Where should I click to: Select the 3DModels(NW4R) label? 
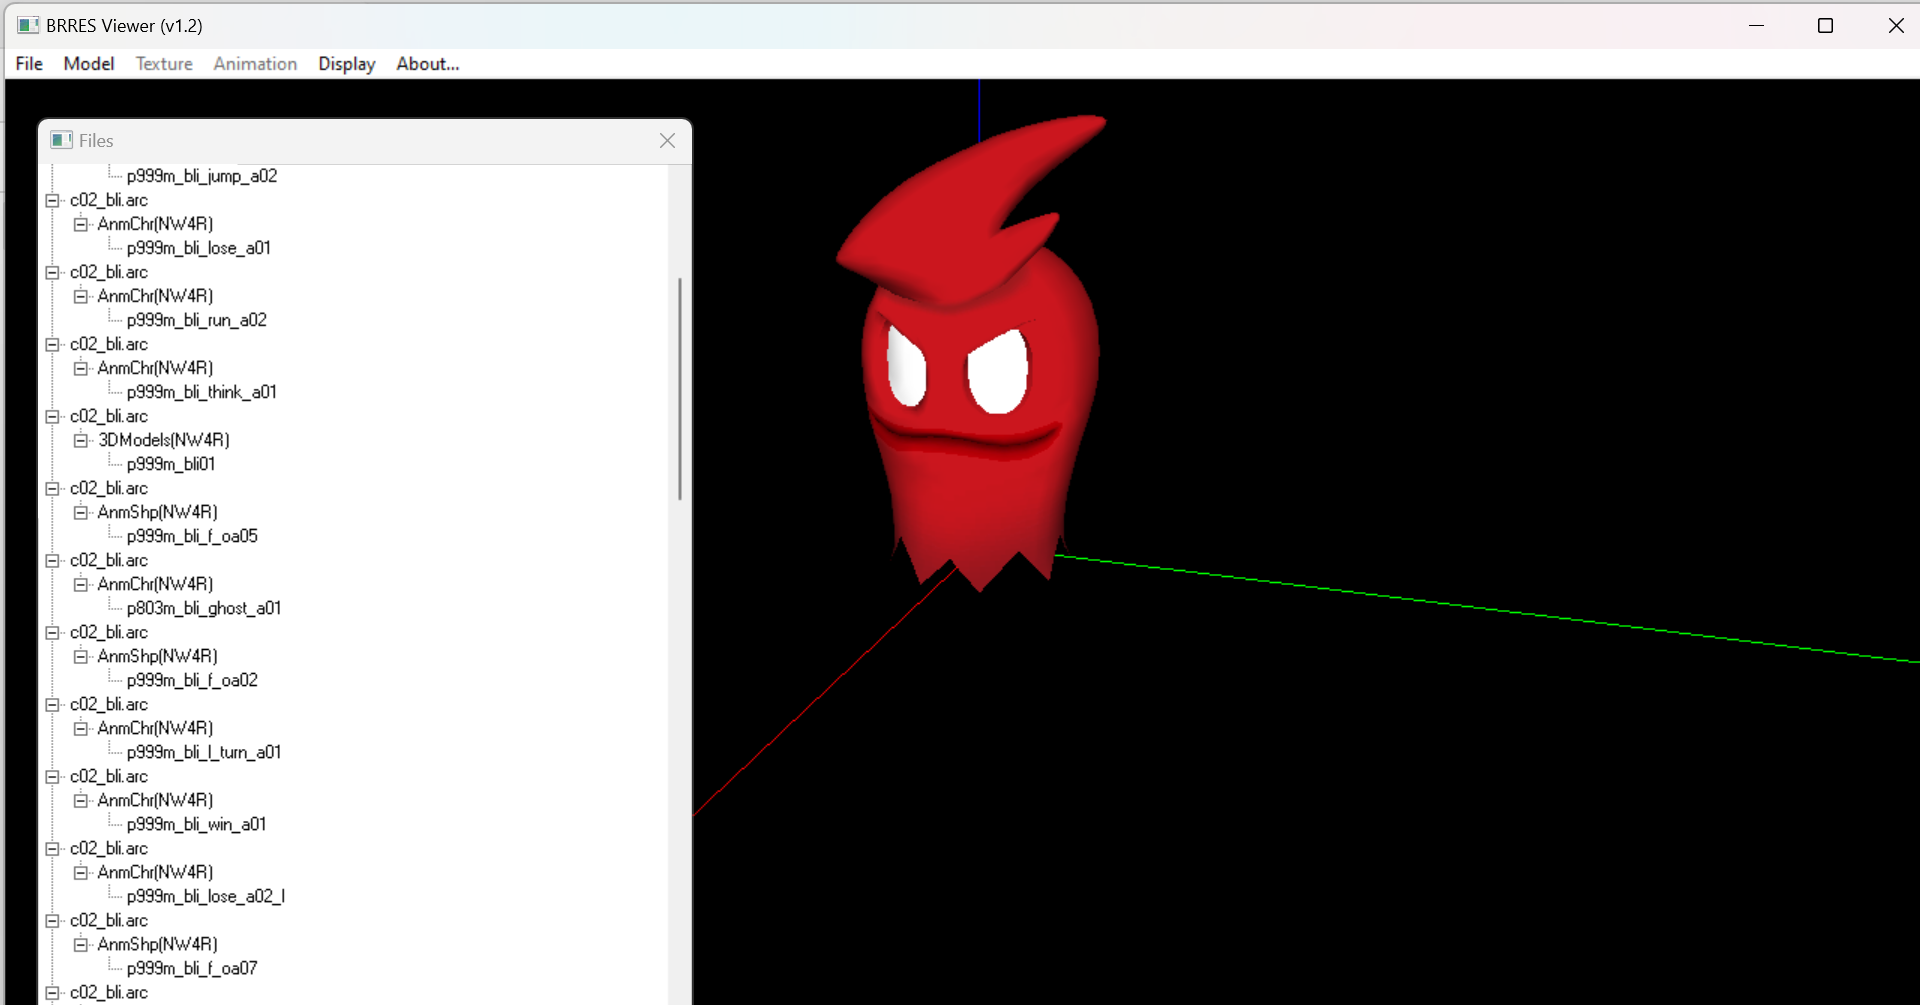164,440
